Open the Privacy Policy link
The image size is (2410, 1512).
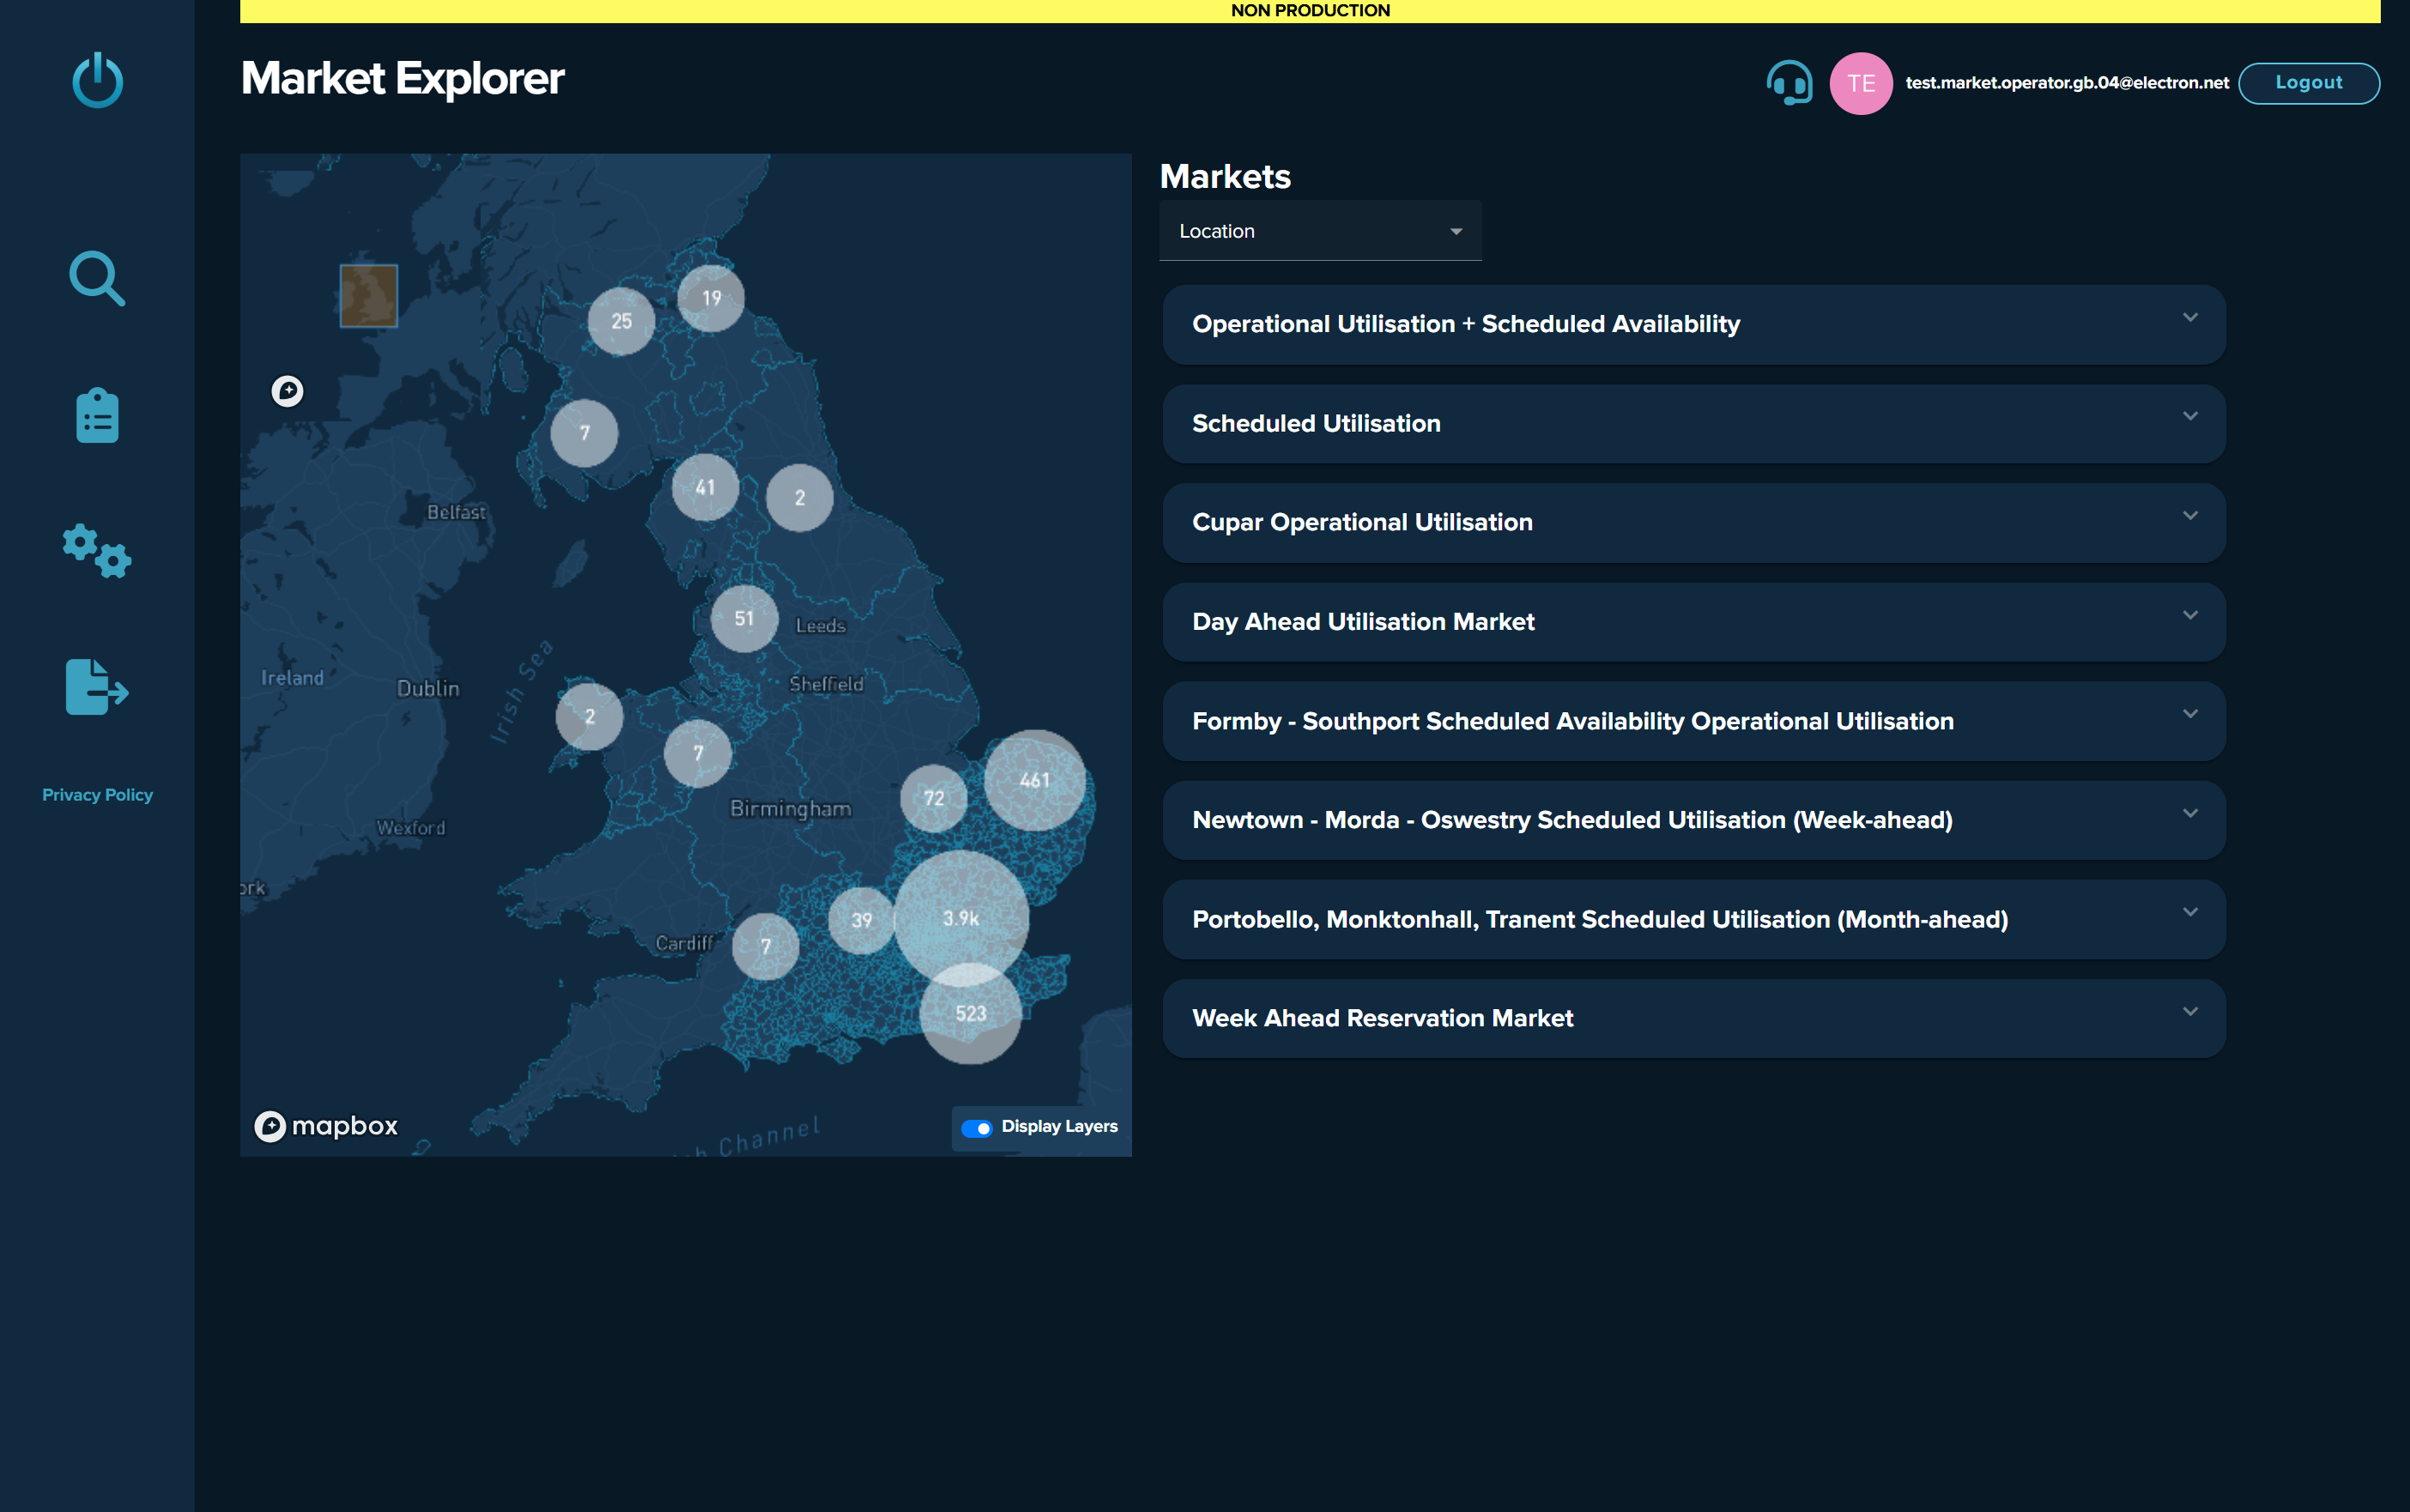click(x=97, y=795)
